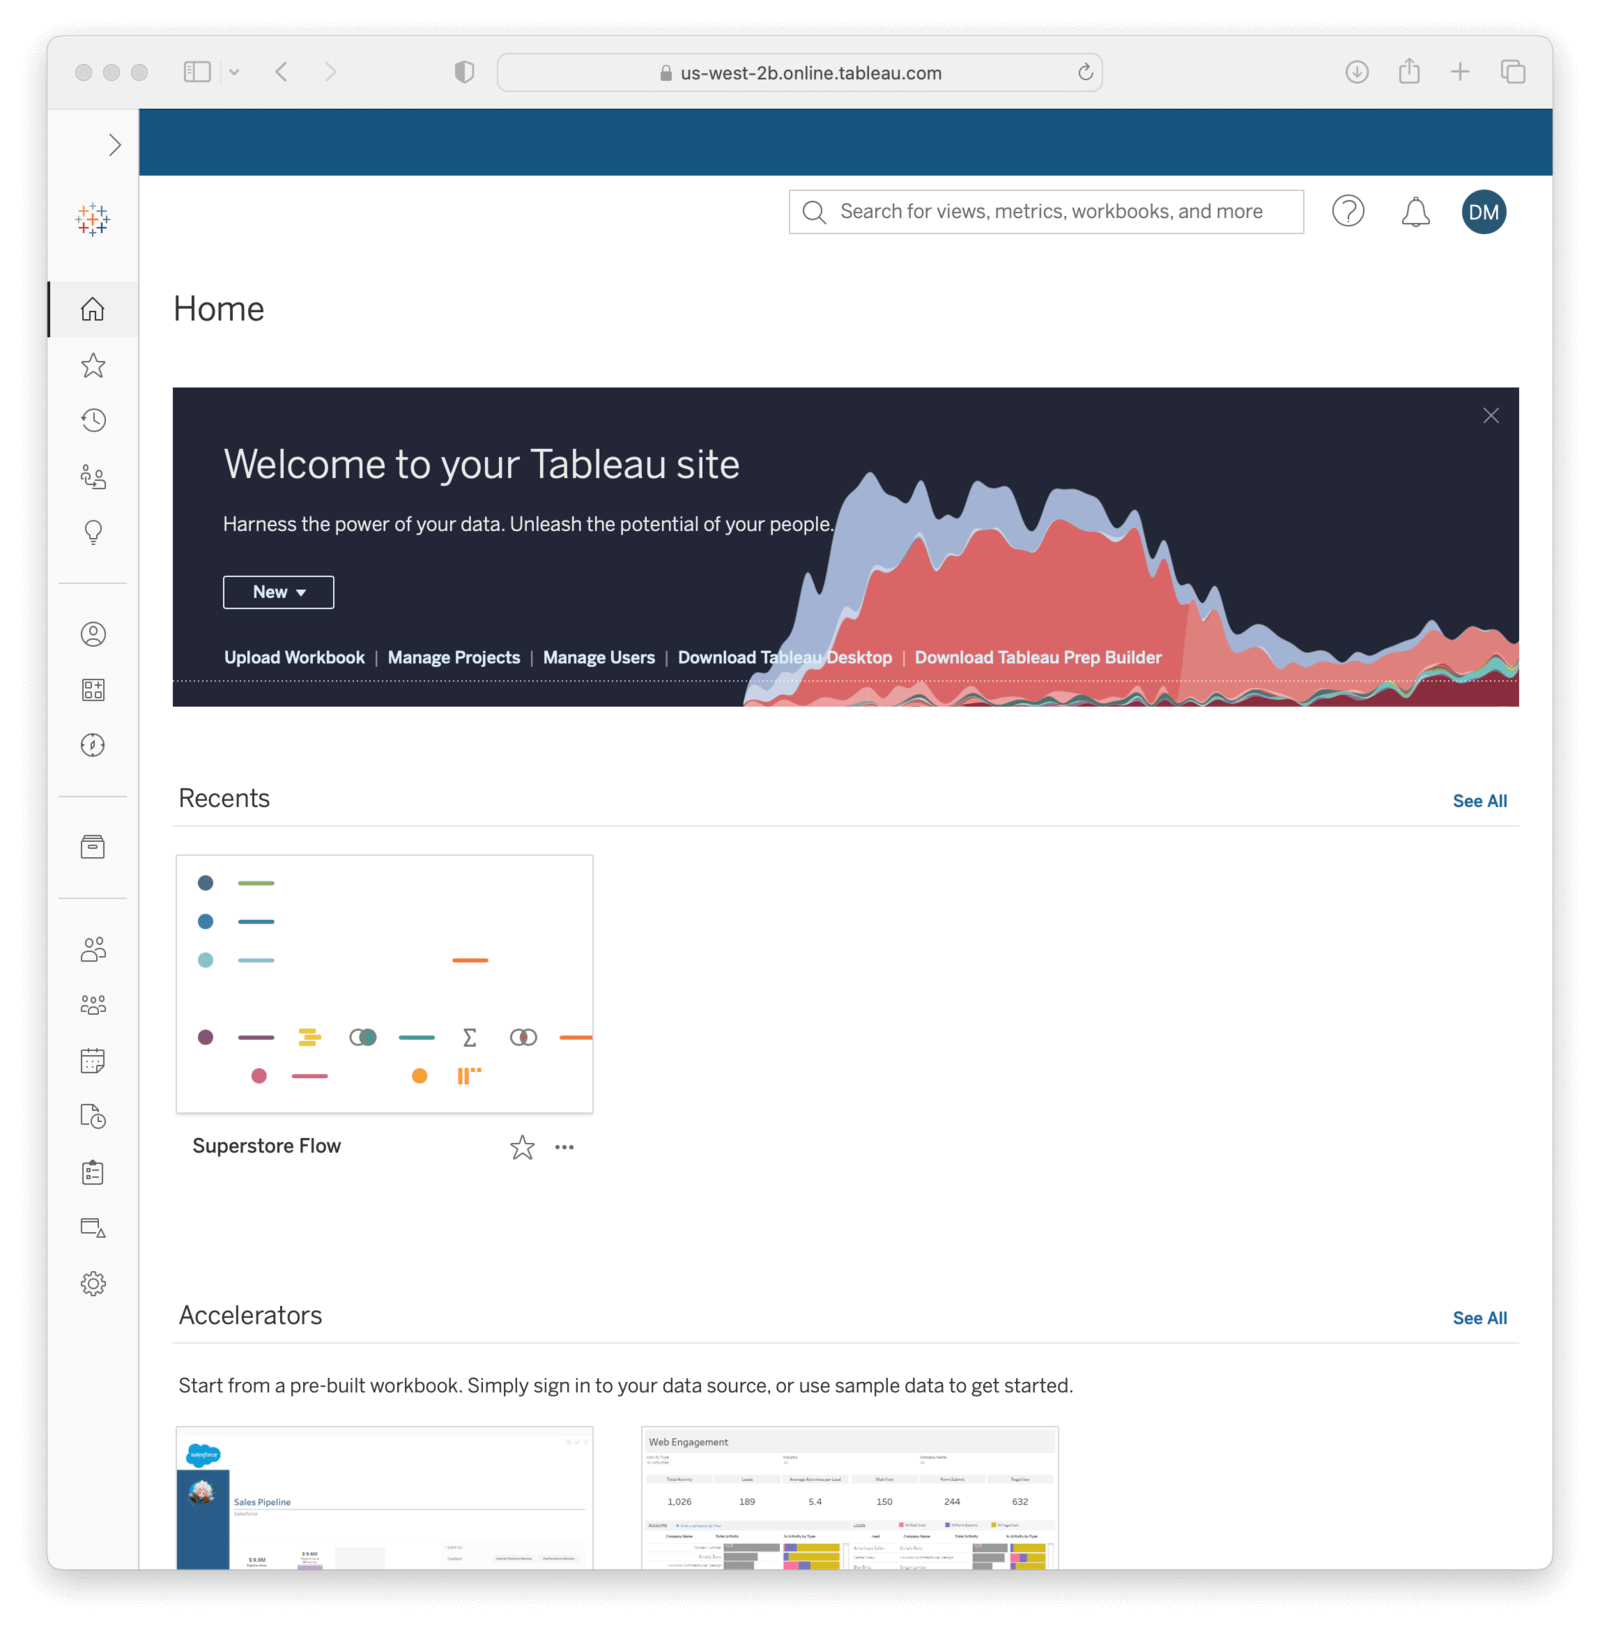
Task: Show Safari downloads
Action: tap(1357, 72)
